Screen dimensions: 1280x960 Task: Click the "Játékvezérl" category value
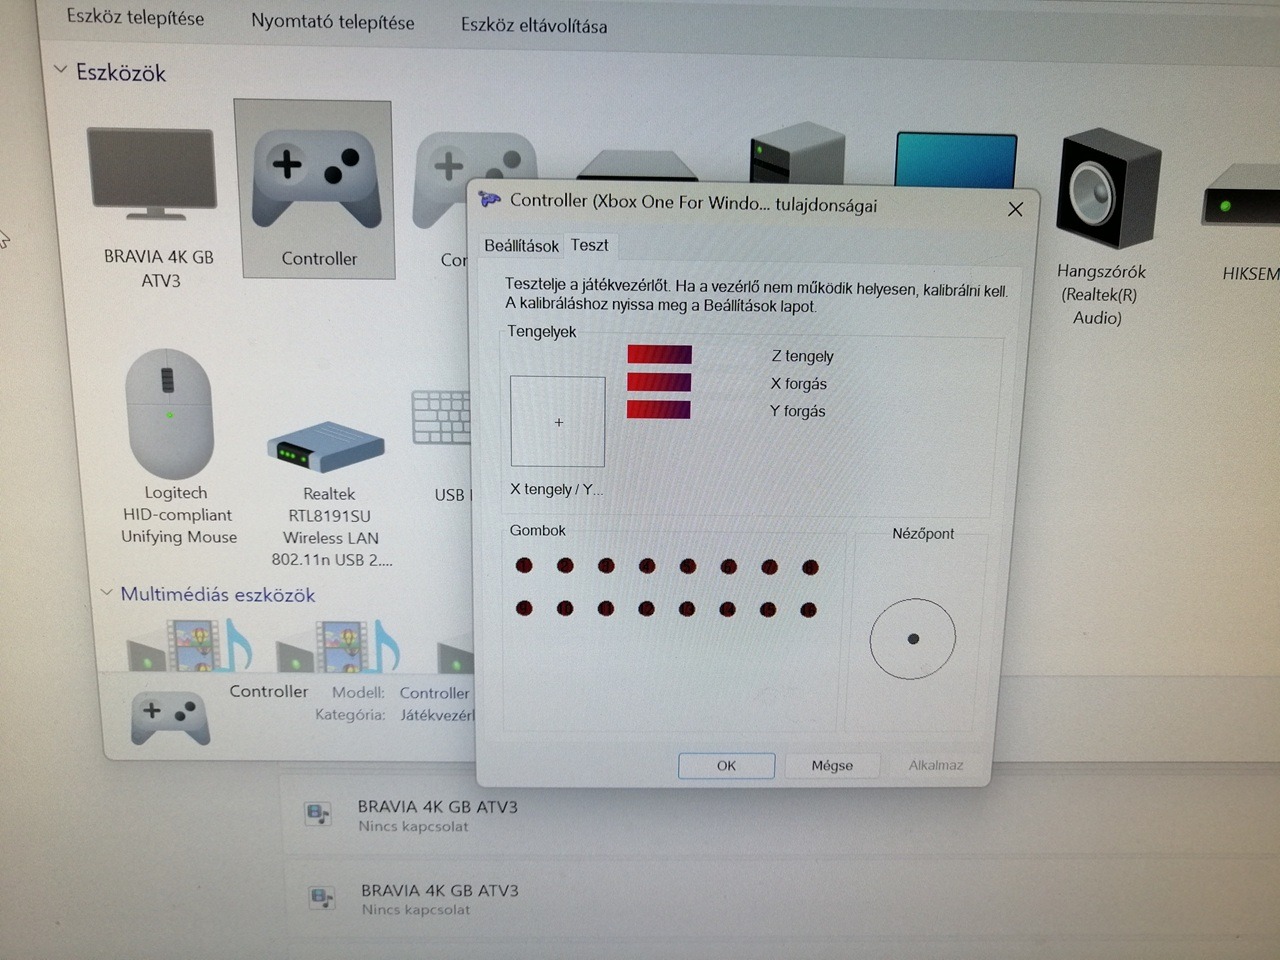click(x=436, y=715)
